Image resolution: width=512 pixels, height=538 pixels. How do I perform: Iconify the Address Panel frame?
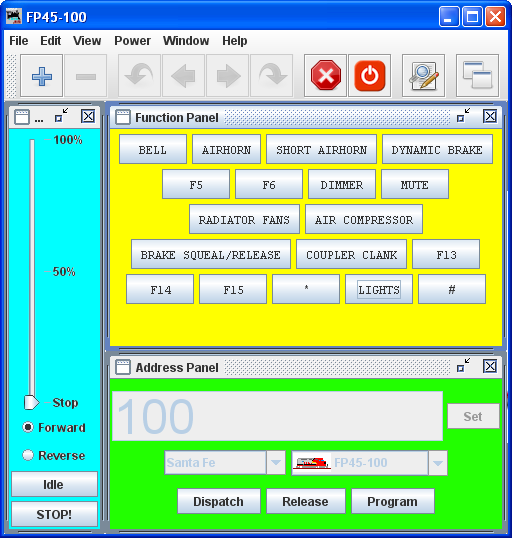click(x=464, y=366)
